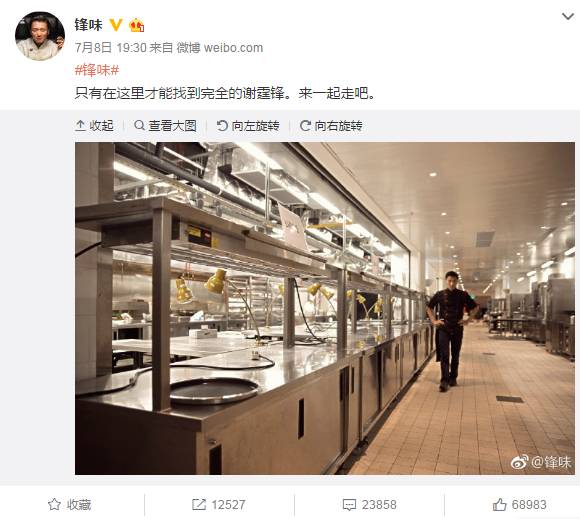Click the crown membership badge icon
Screen dimensions: 580x519
(x=136, y=25)
